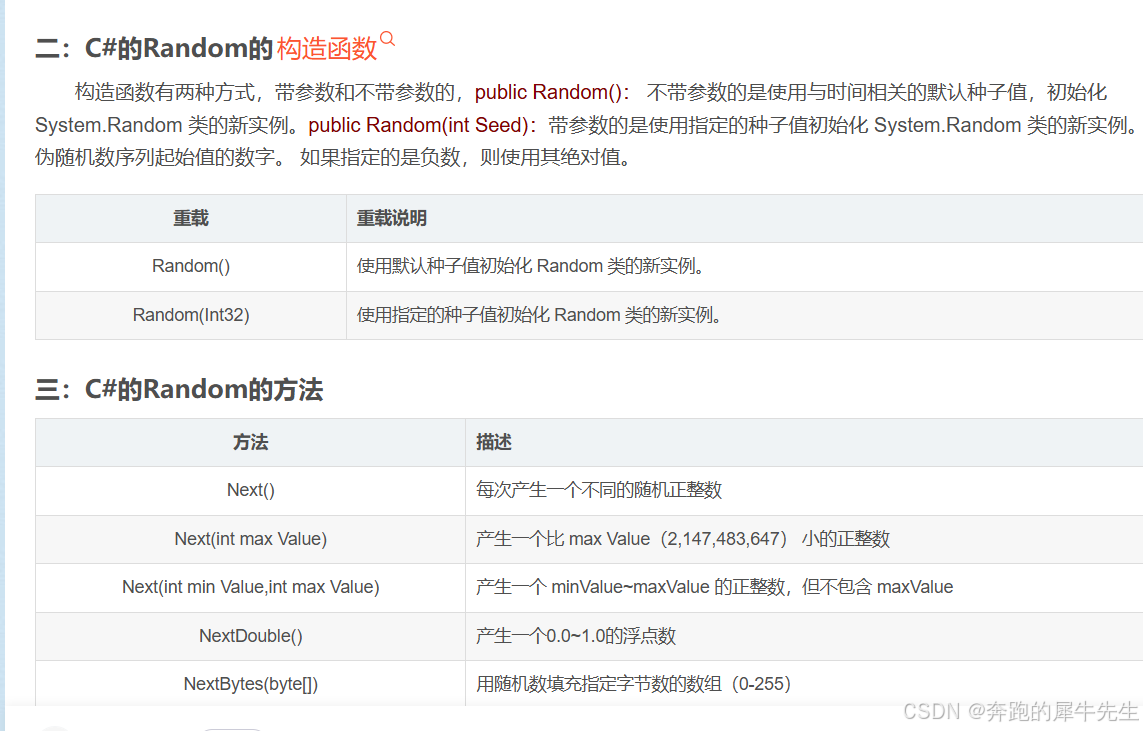This screenshot has height=731, width=1143.
Task: Click the description 产生一个0.0~1.0的浮点数
Action: click(576, 636)
